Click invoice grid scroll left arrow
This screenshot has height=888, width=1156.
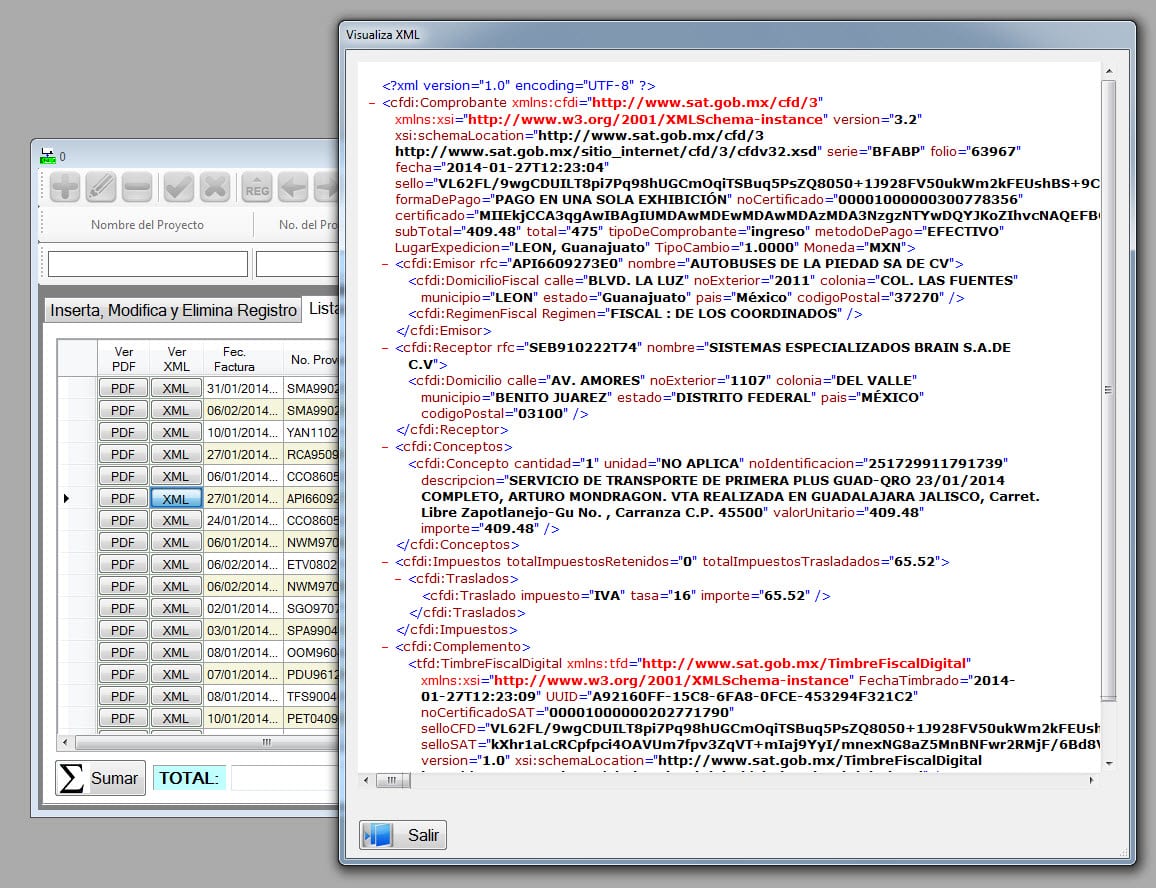tap(66, 742)
